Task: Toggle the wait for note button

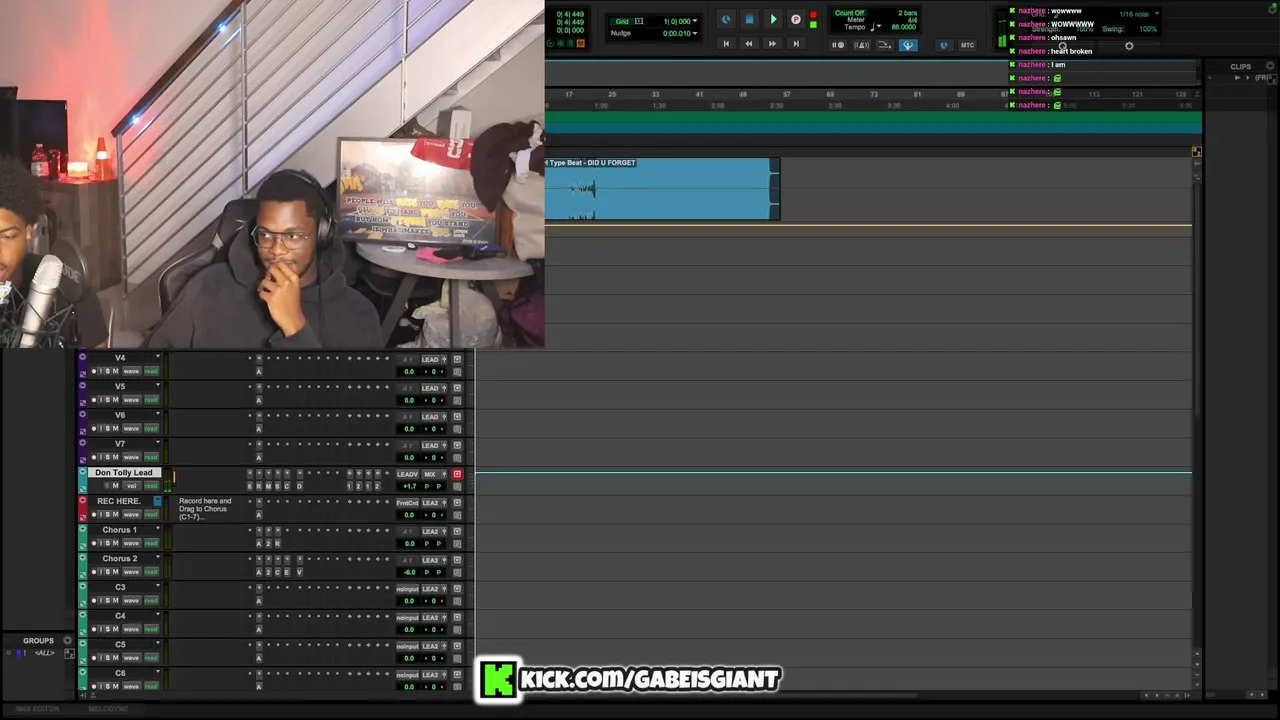Action: click(839, 45)
